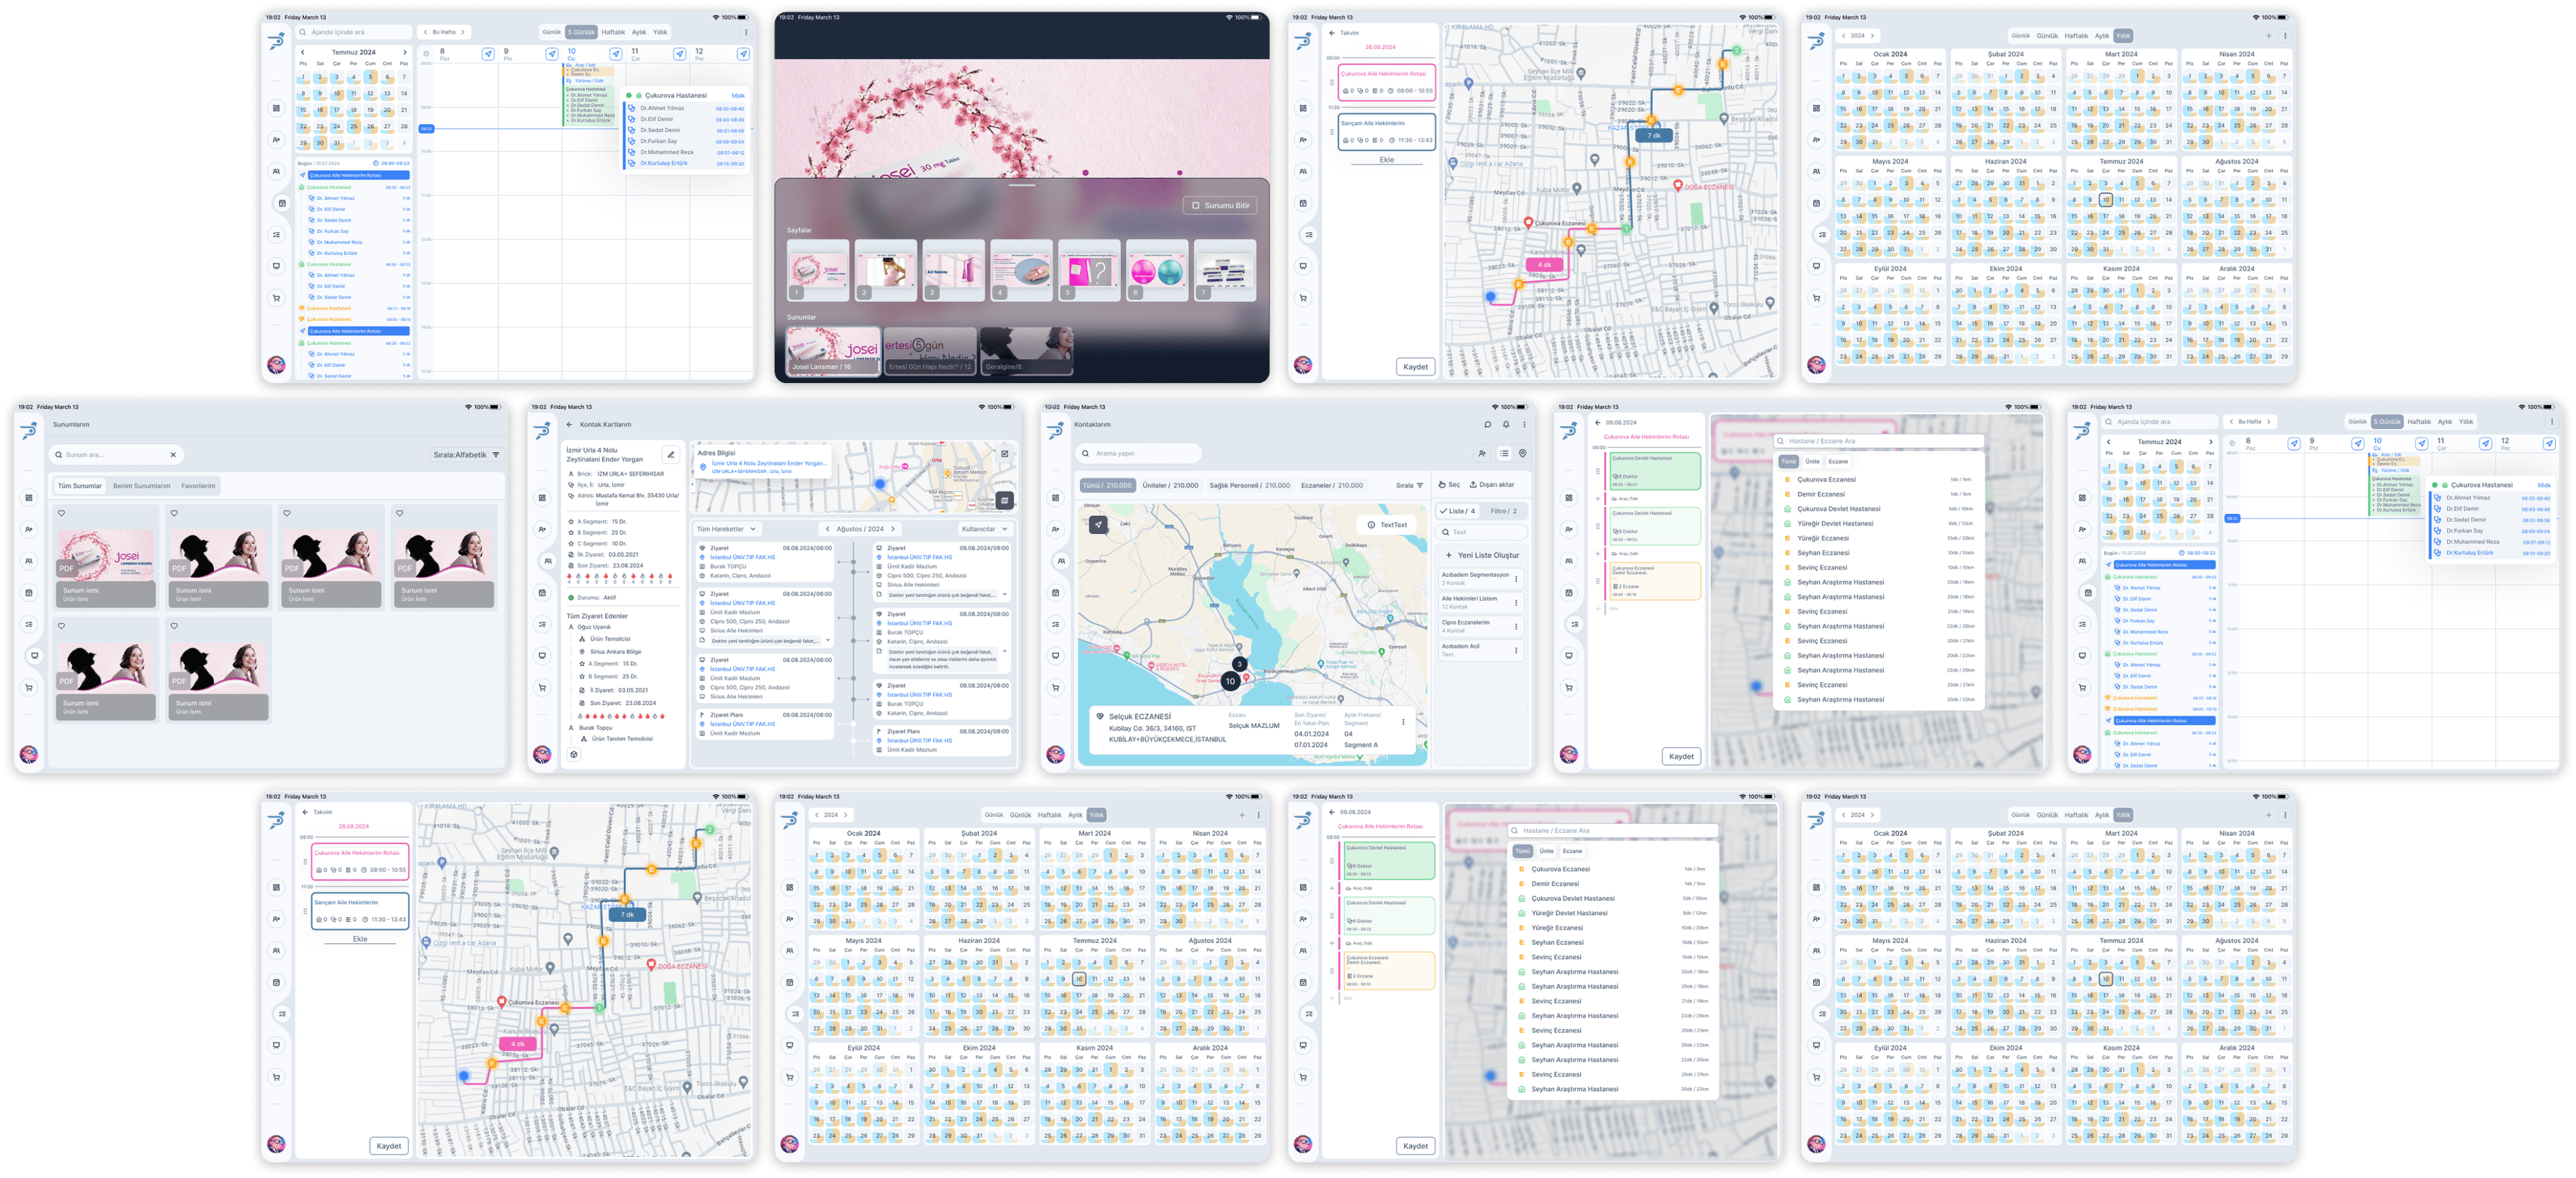Favorite the josei presentation with heart icon

pyautogui.click(x=62, y=513)
